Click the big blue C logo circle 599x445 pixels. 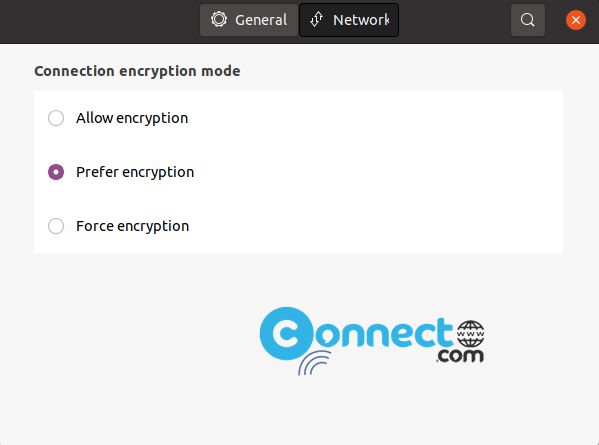click(x=286, y=333)
